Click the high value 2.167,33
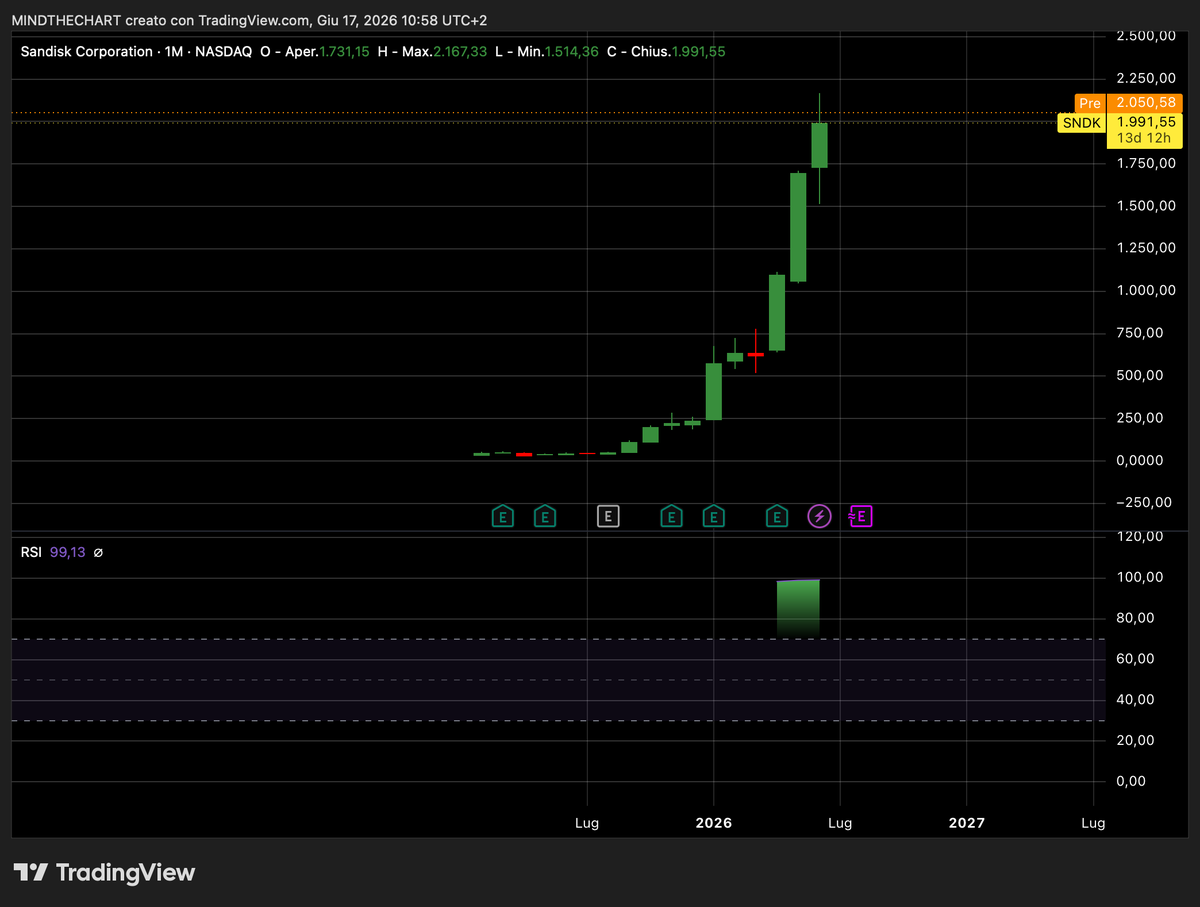This screenshot has height=907, width=1200. click(458, 51)
